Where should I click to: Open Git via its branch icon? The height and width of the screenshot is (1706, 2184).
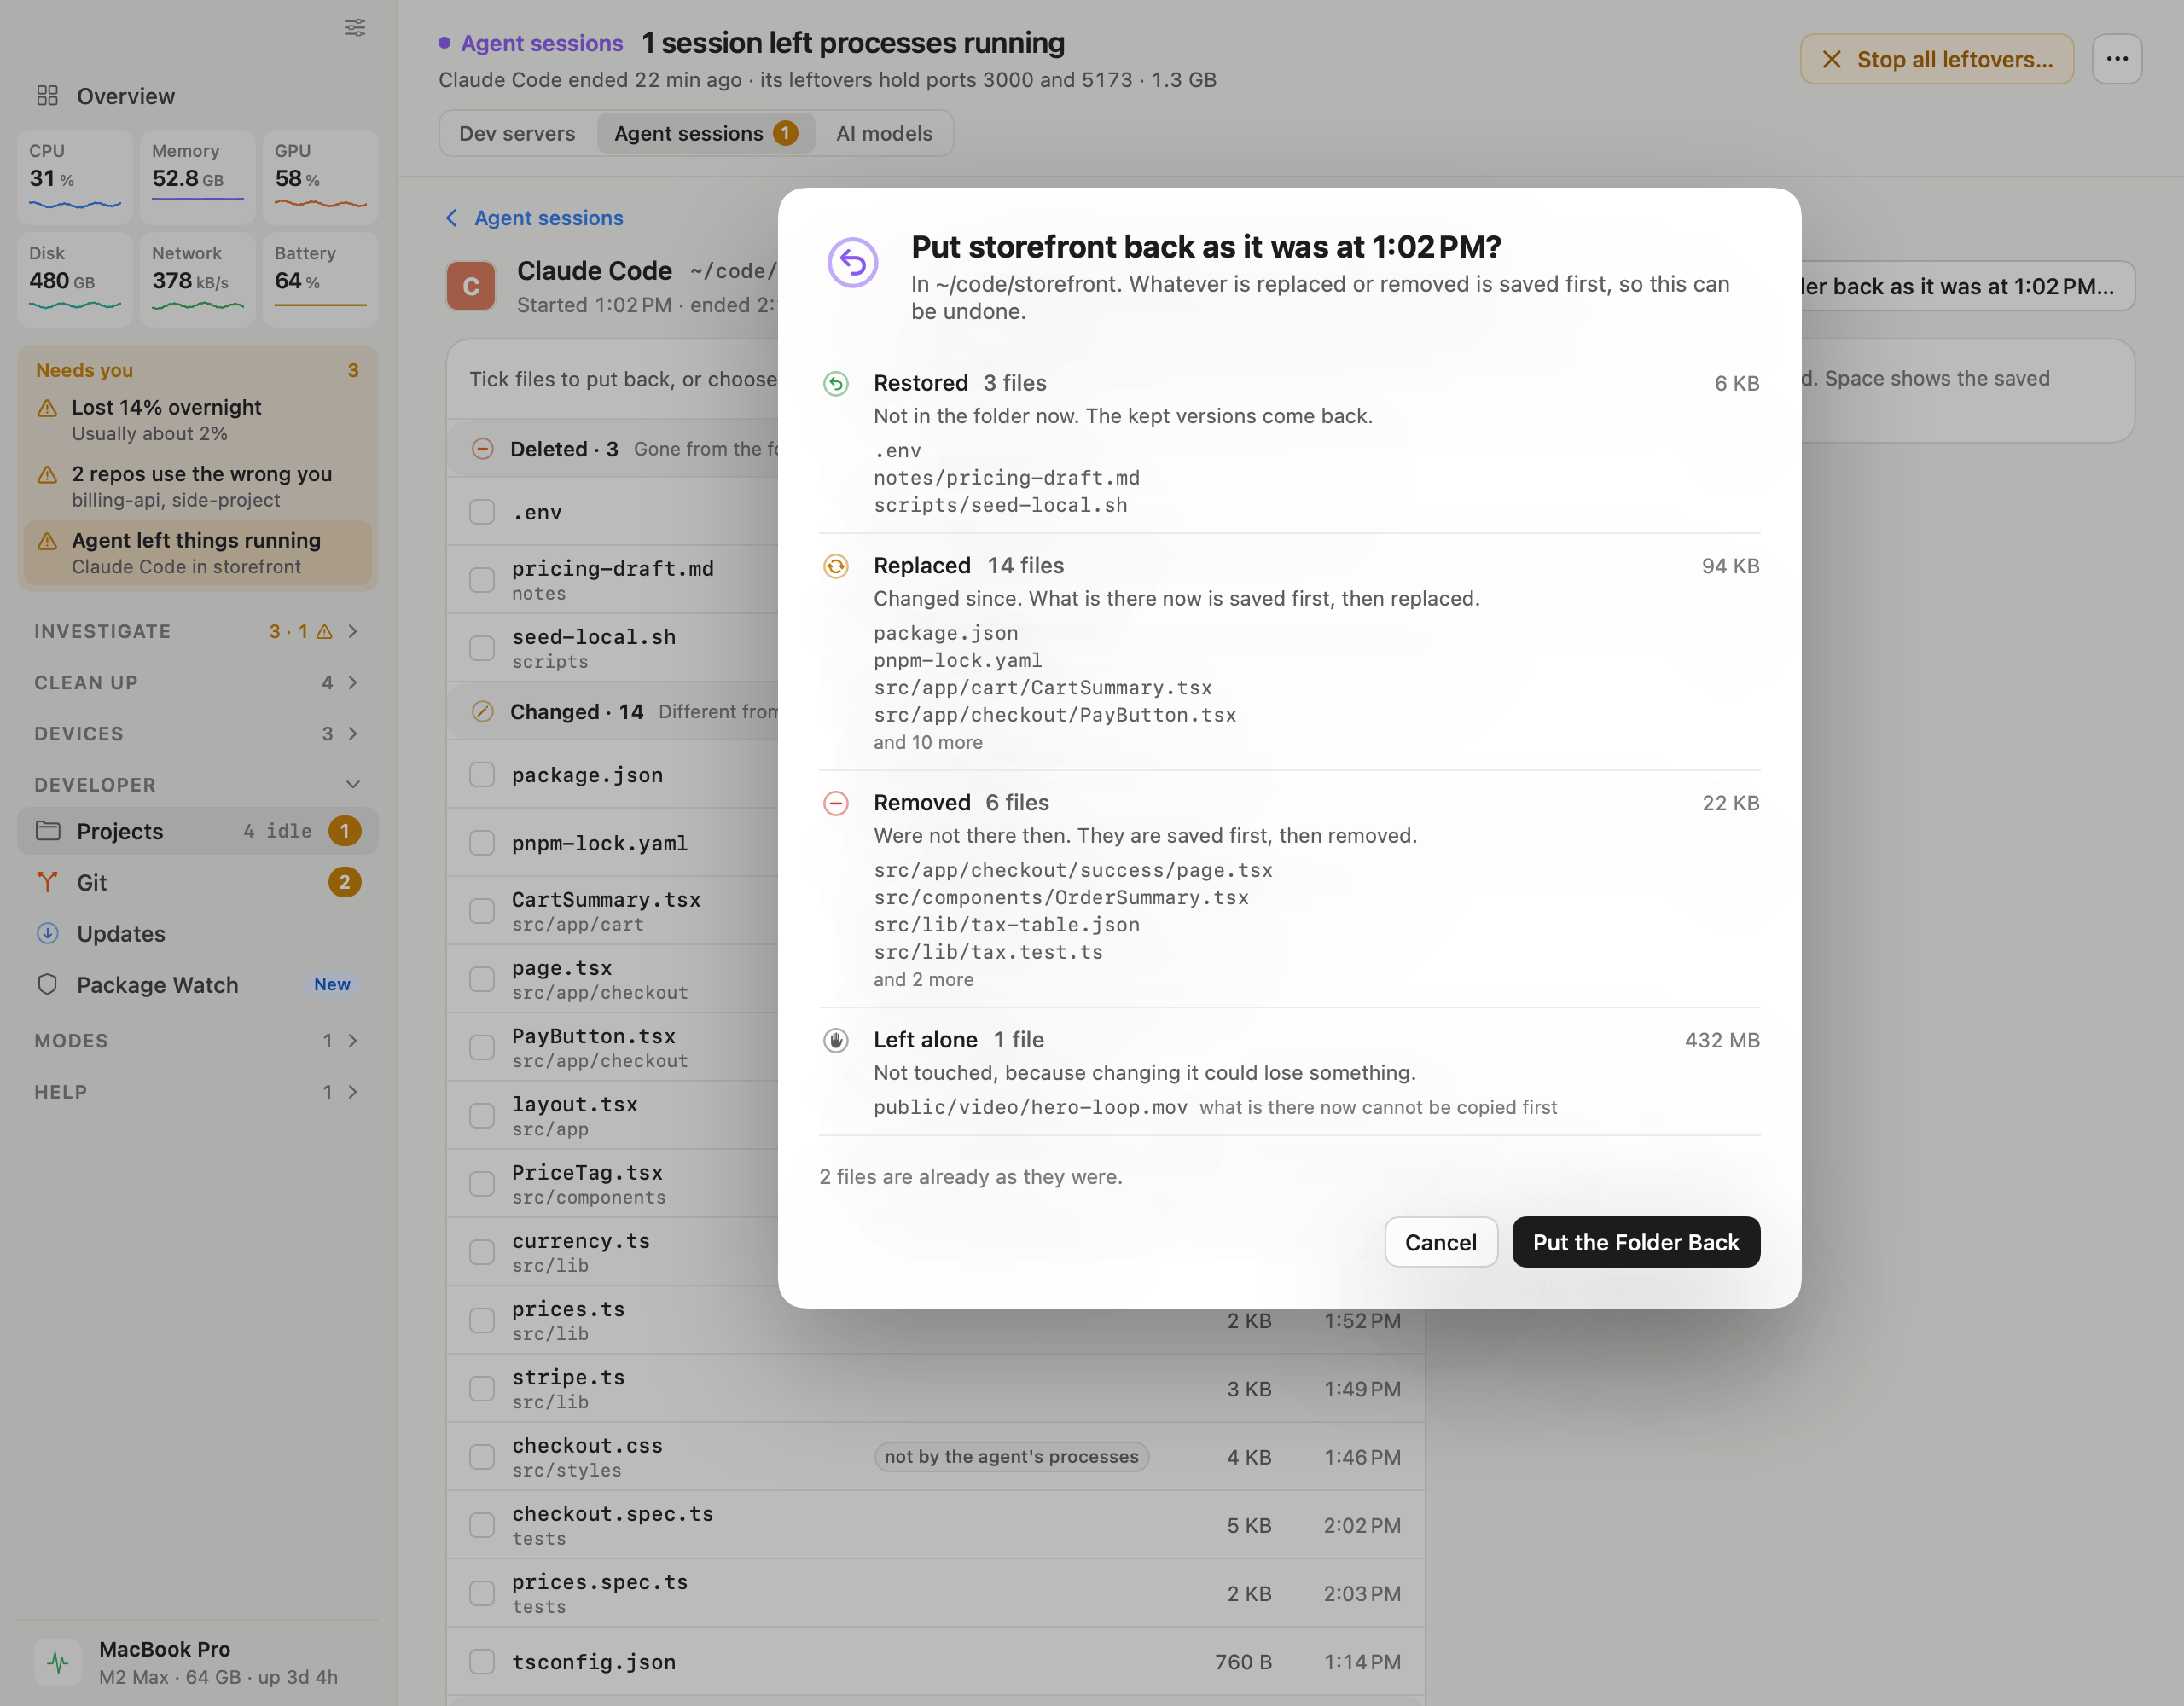coord(47,882)
